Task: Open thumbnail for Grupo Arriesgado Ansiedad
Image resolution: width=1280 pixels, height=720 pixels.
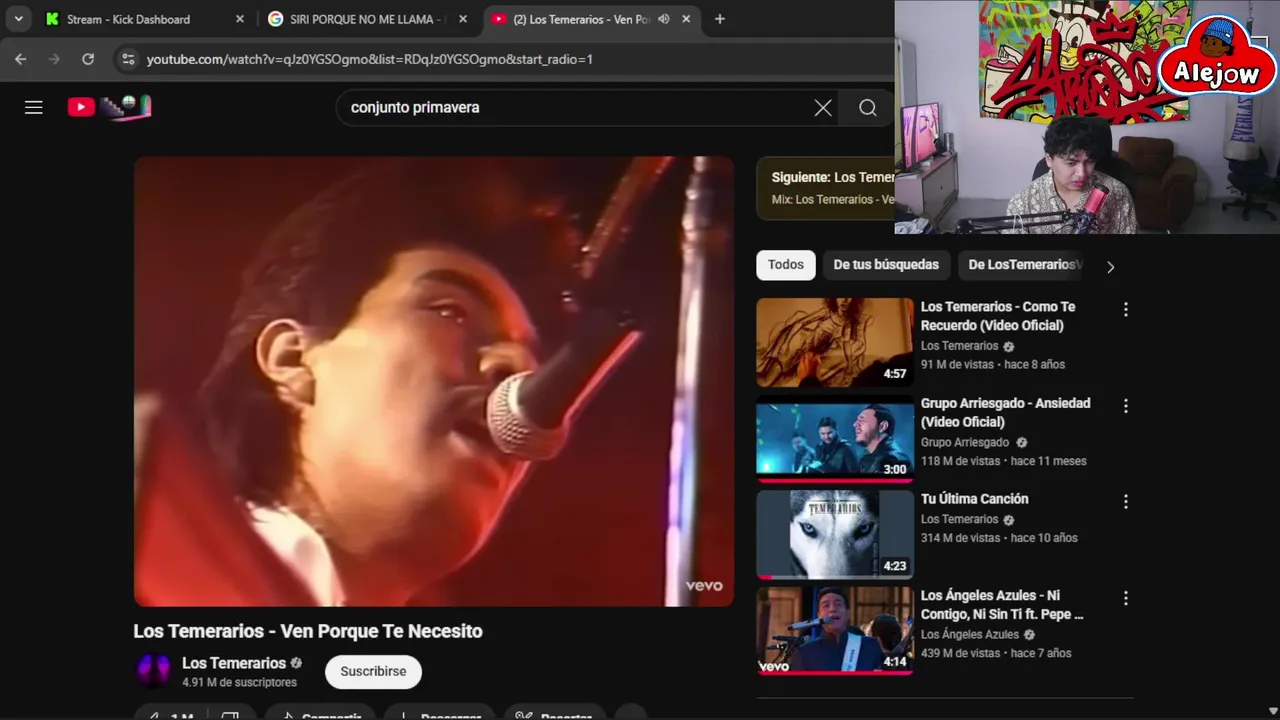Action: tap(835, 439)
